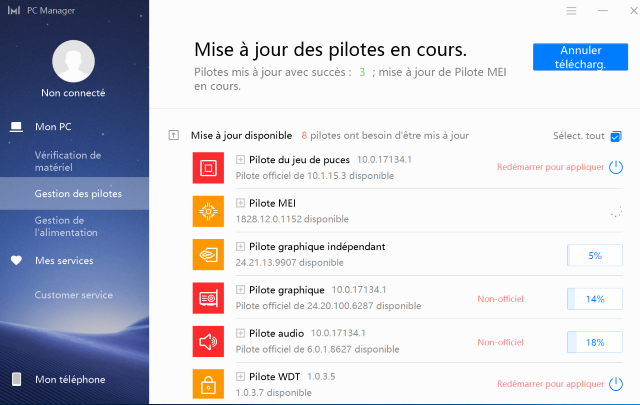Image resolution: width=640 pixels, height=405 pixels.
Task: Click Redémarrer pour appliquer for Pilote du jeu de puces
Action: (550, 167)
